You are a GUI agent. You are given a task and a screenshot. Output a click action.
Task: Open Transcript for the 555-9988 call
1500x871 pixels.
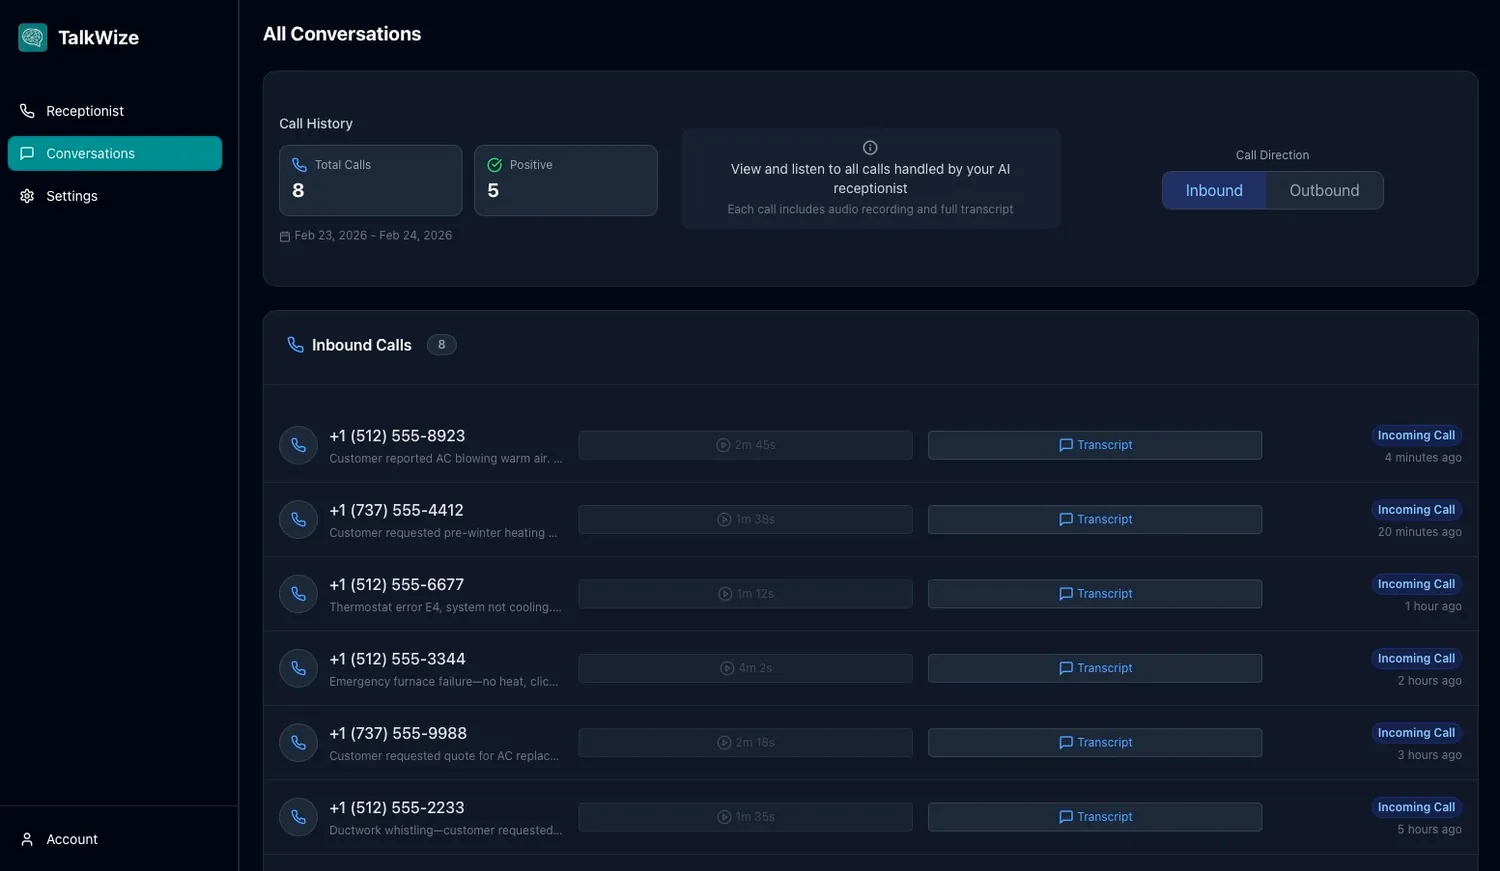[x=1095, y=742]
